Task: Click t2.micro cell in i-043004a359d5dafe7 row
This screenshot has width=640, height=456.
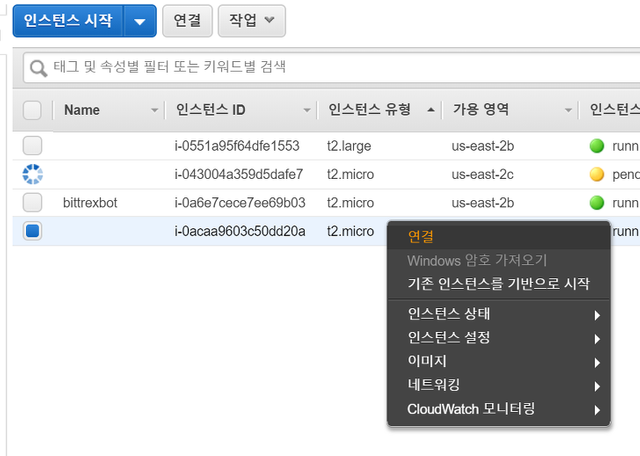Action: (x=351, y=175)
